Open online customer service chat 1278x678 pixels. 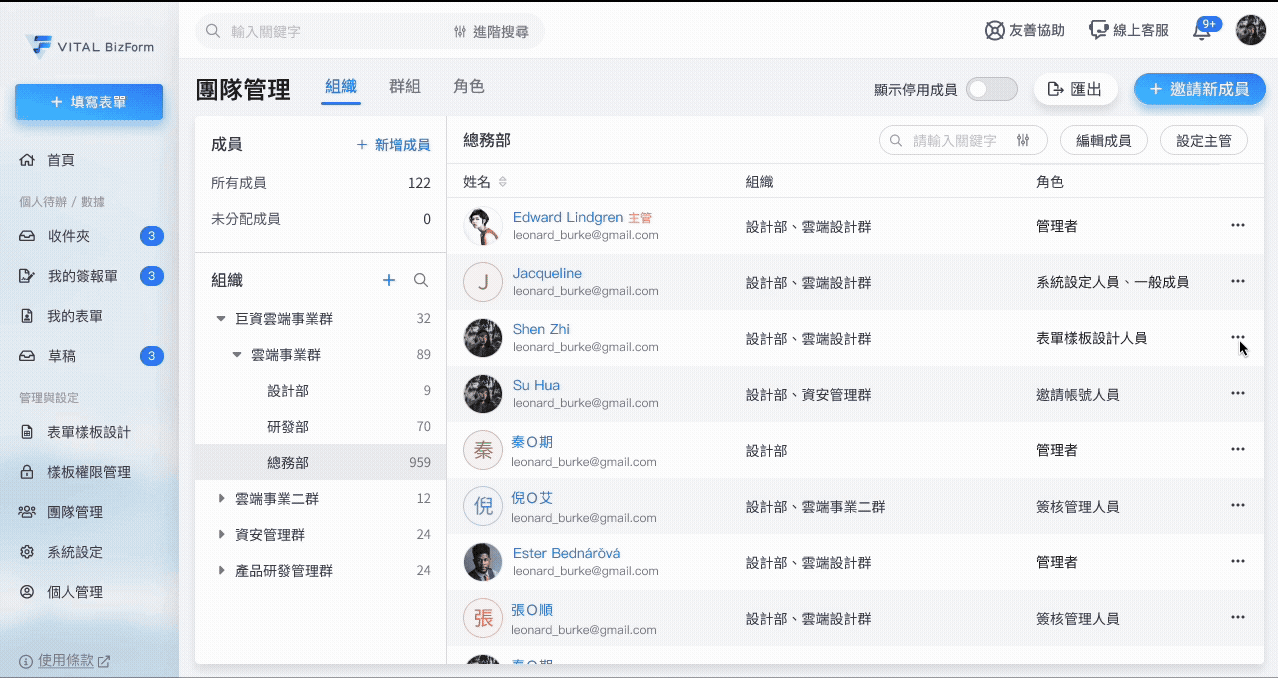(x=1129, y=30)
